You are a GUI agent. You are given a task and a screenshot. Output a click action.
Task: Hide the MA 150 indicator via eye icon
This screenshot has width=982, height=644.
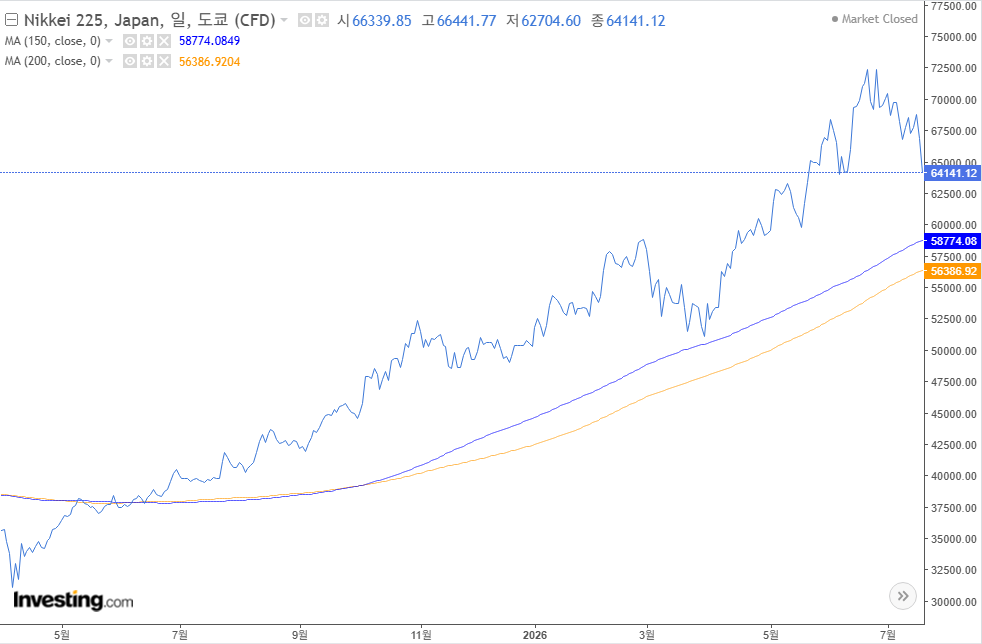pos(130,41)
